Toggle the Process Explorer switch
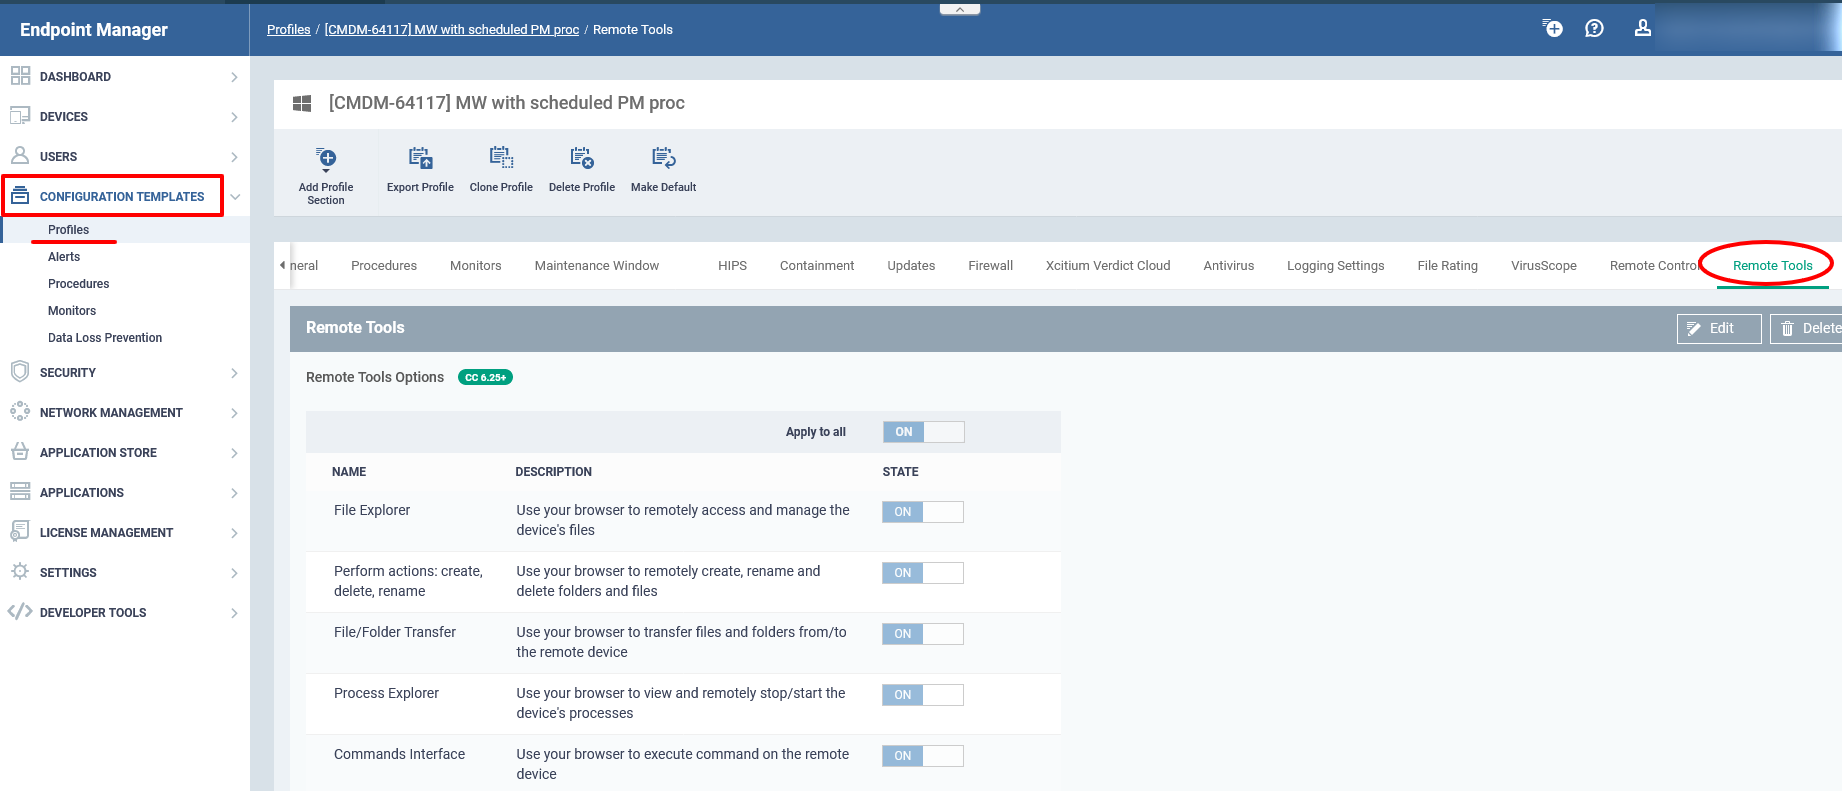1842x791 pixels. click(923, 695)
